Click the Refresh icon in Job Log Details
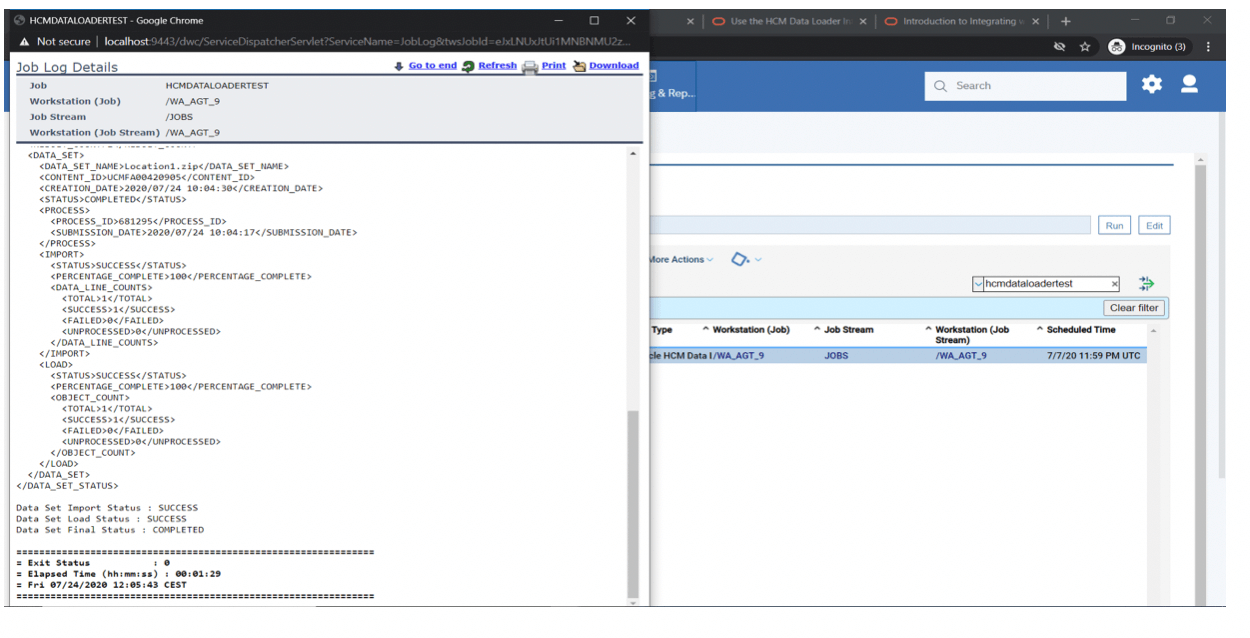The width and height of the screenshot is (1250, 638). tap(468, 65)
